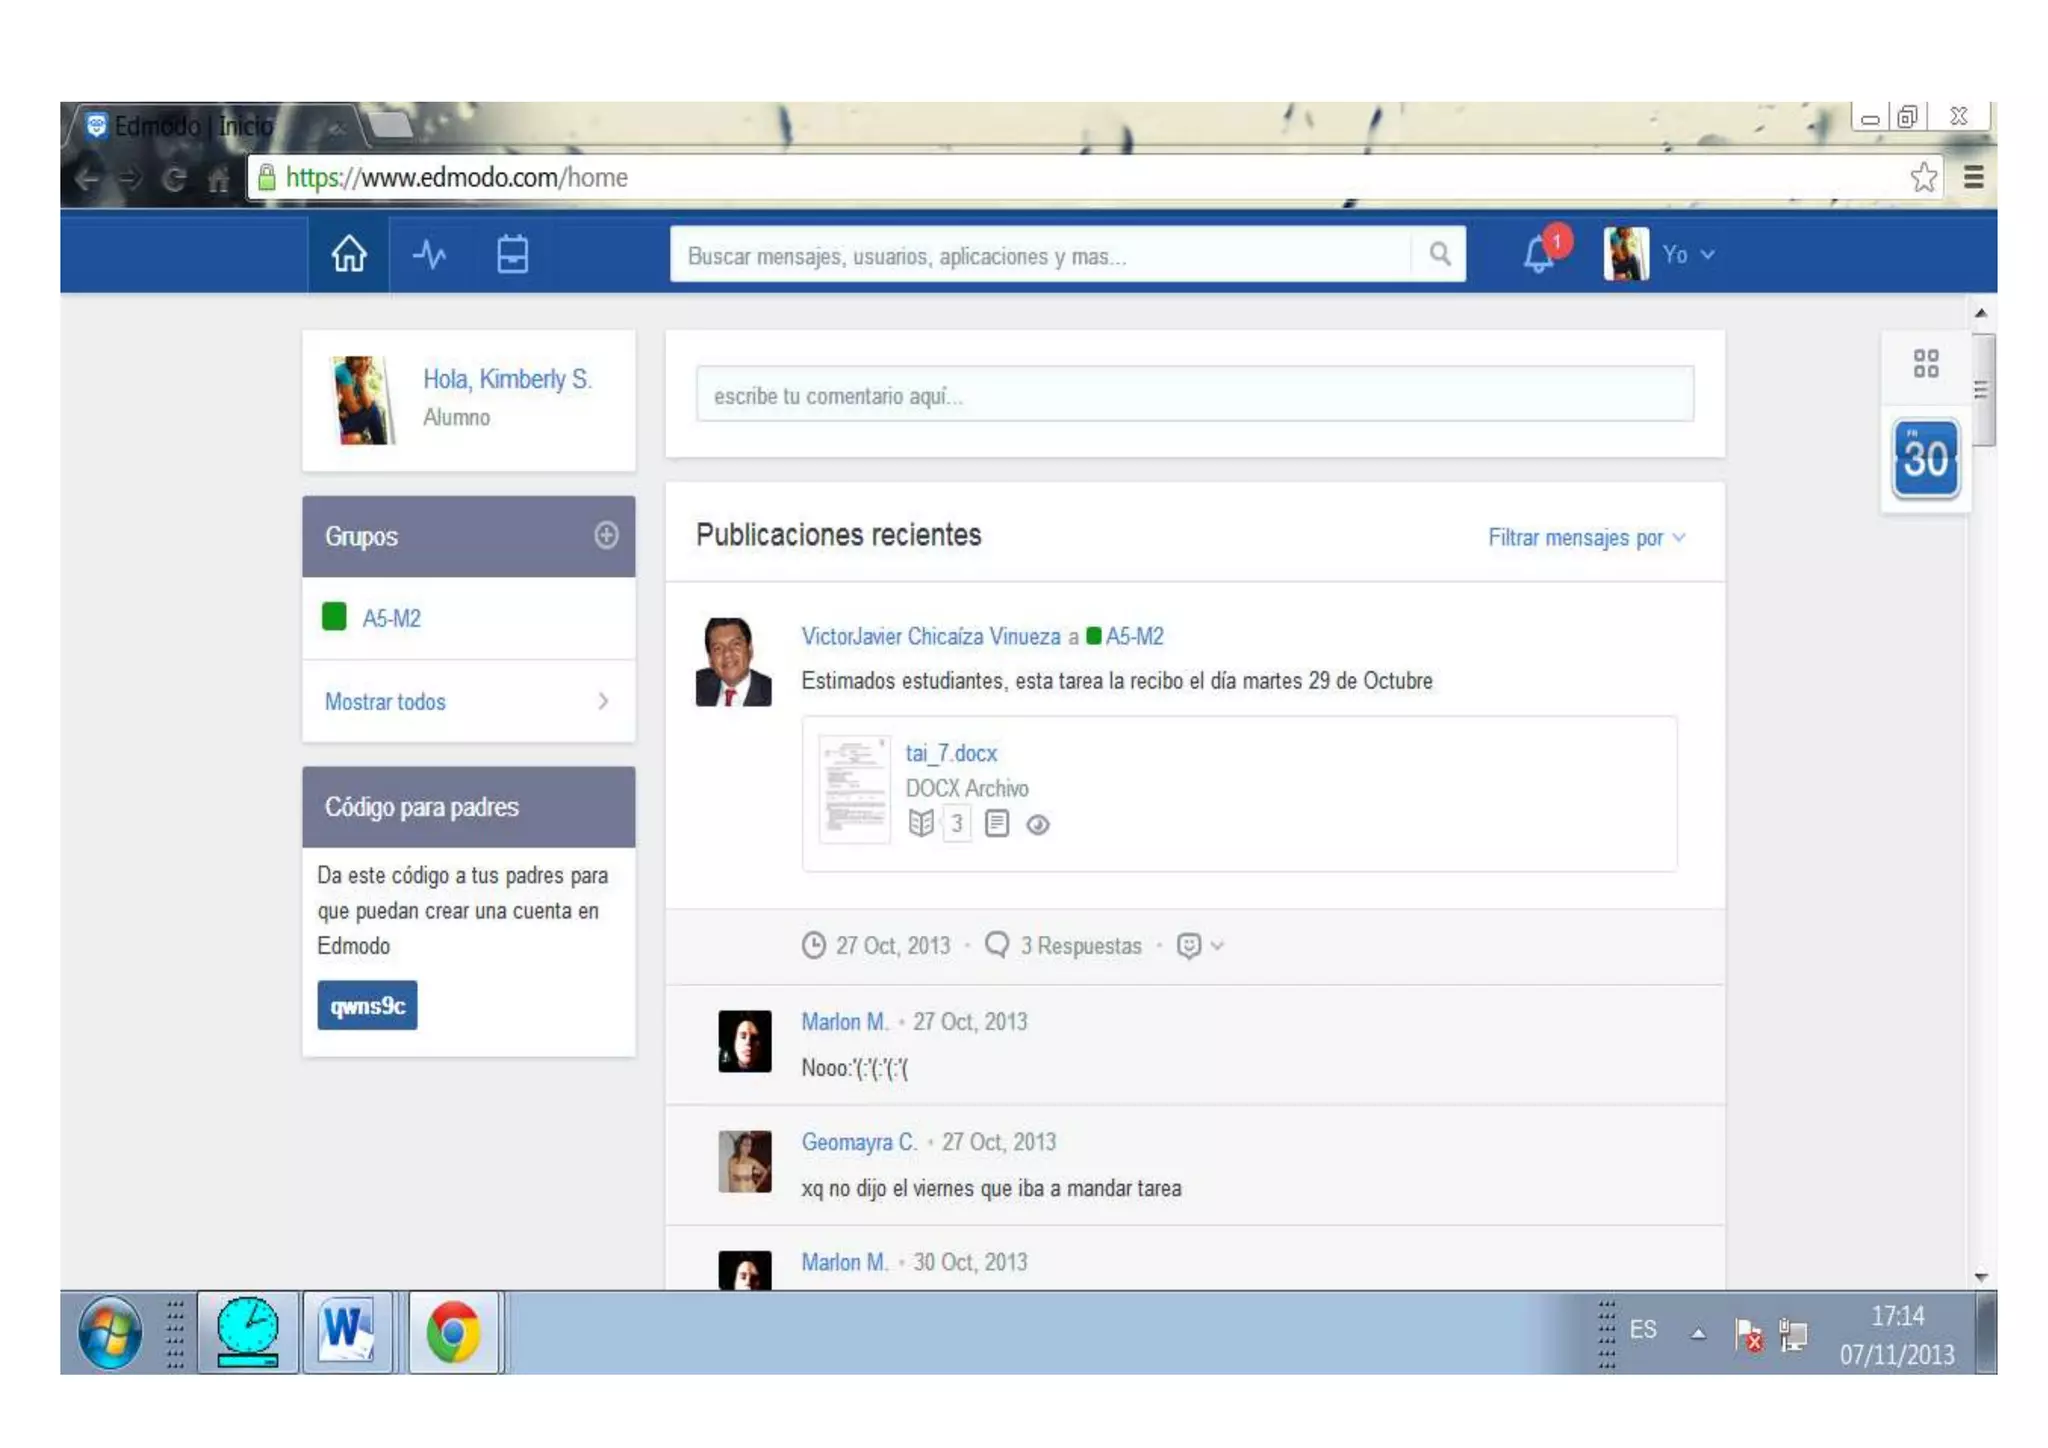This screenshot has width=2048, height=1448.
Task: Click parent code qwns9c button
Action: pyautogui.click(x=367, y=1005)
